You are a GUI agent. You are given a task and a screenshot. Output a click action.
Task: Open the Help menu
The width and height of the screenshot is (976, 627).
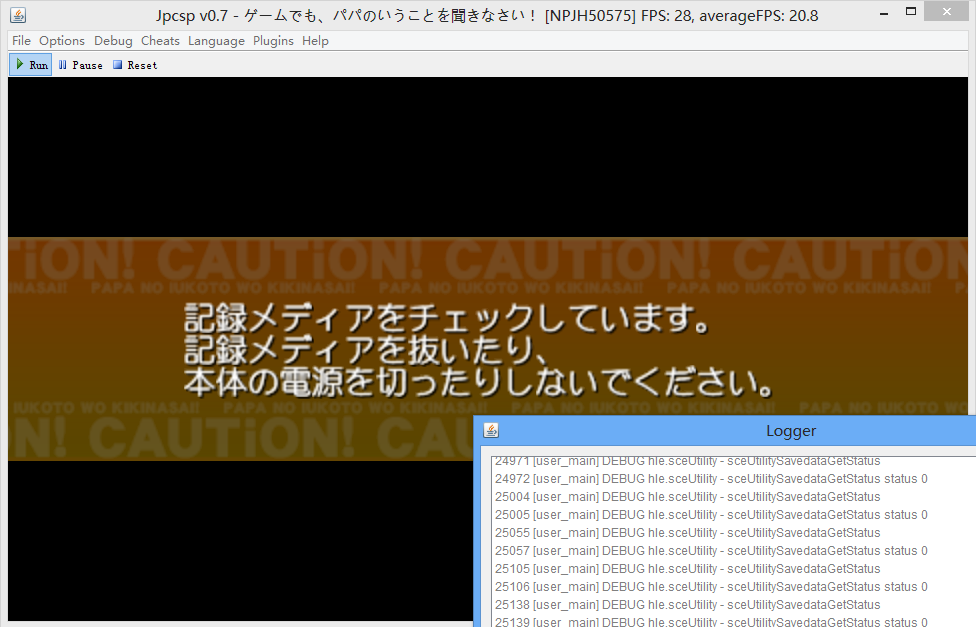[x=315, y=41]
